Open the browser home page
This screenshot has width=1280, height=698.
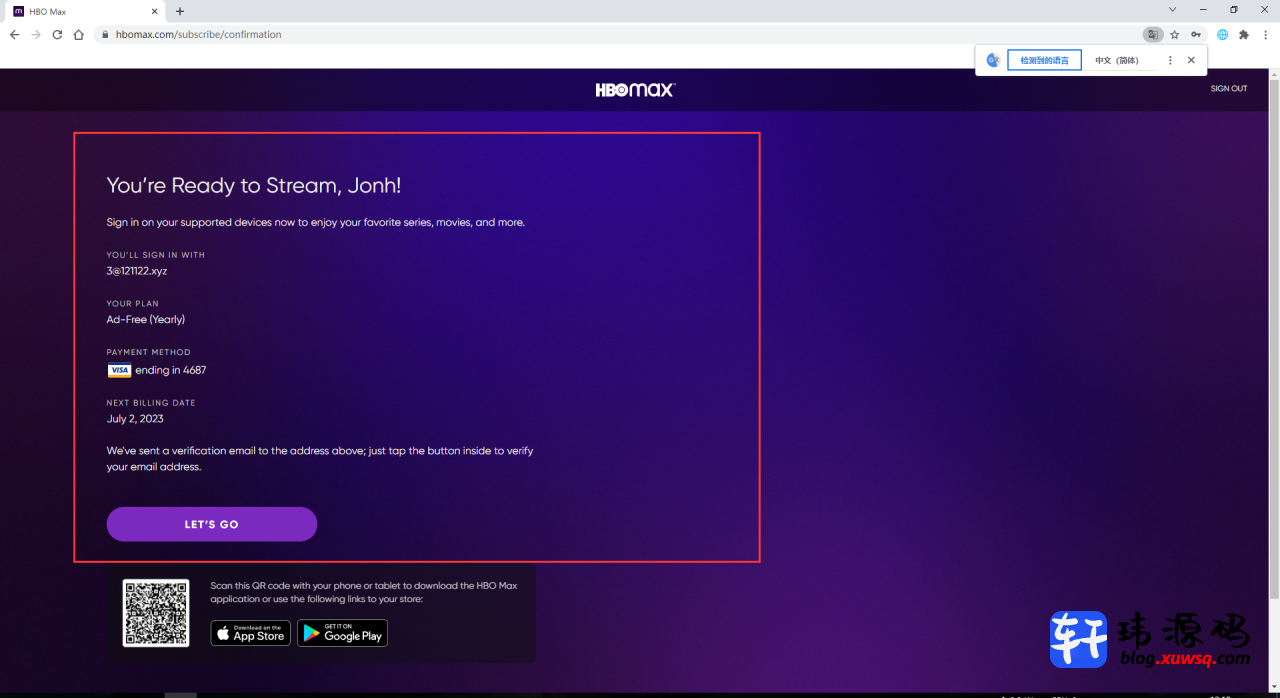click(x=78, y=34)
